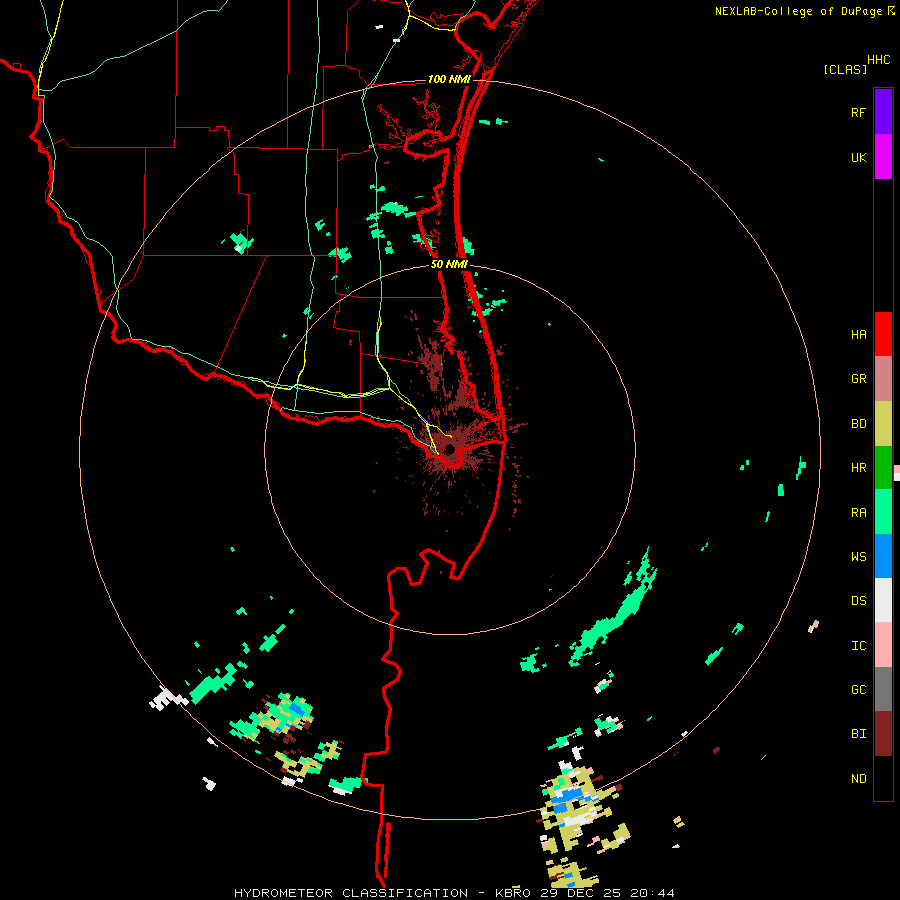Click the 'ND' legend label
The height and width of the screenshot is (900, 900).
858,778
